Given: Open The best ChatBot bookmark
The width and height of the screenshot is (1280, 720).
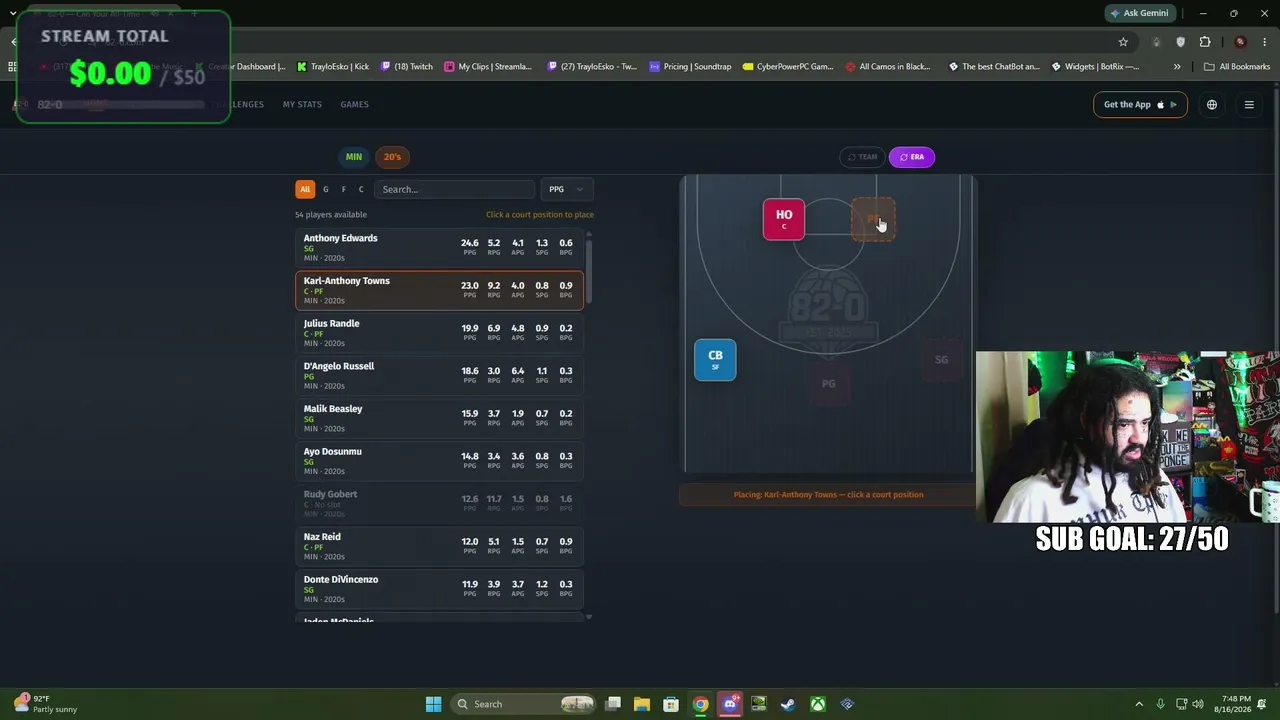Looking at the screenshot, I should [x=994, y=67].
